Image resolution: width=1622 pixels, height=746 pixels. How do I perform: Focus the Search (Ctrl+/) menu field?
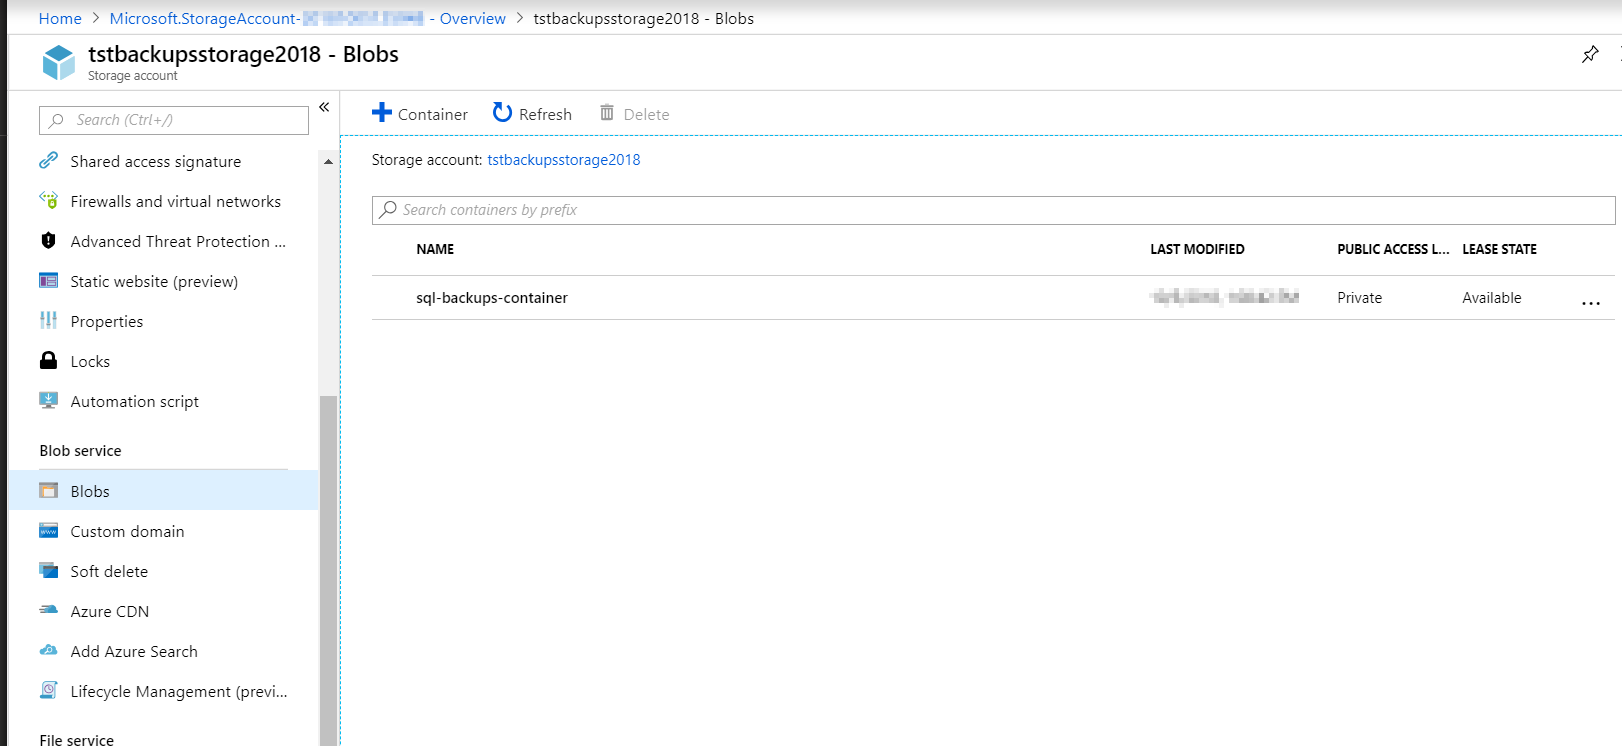pos(174,120)
